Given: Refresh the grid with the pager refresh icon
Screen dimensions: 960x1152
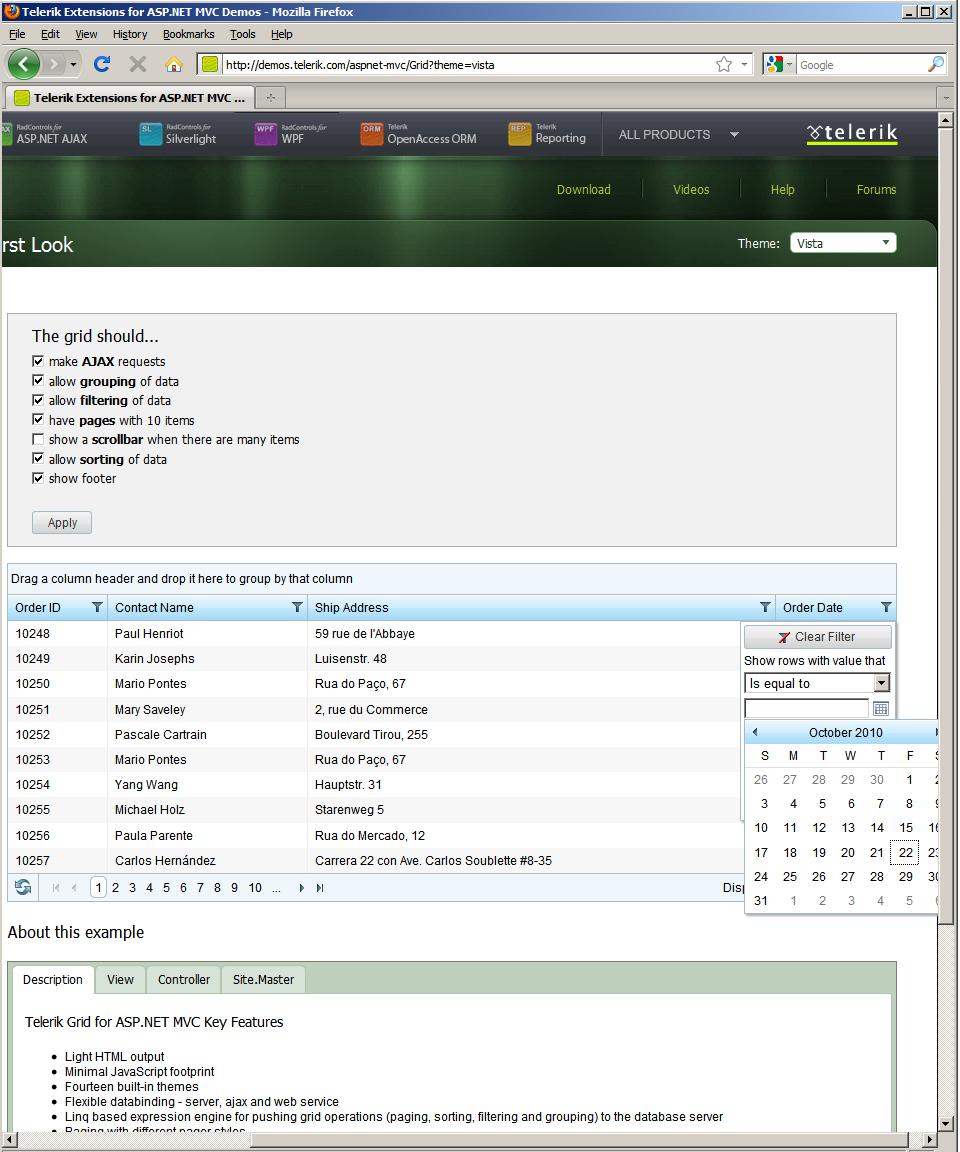Looking at the screenshot, I should (x=23, y=888).
